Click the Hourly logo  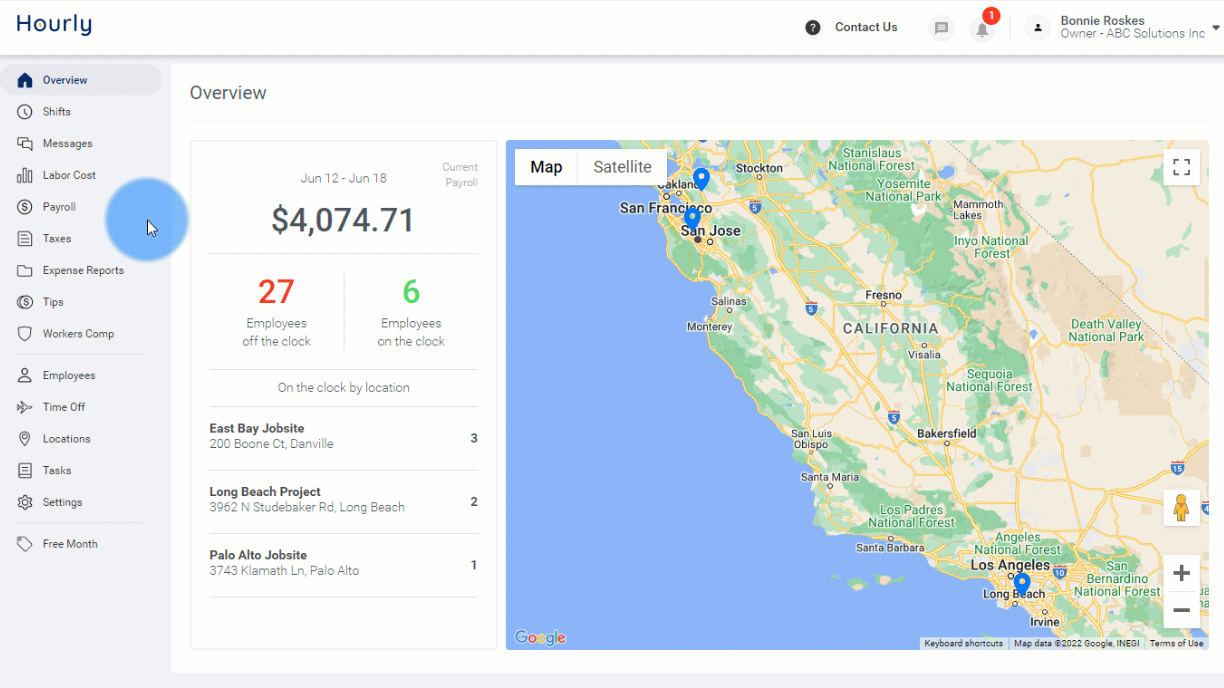[54, 25]
